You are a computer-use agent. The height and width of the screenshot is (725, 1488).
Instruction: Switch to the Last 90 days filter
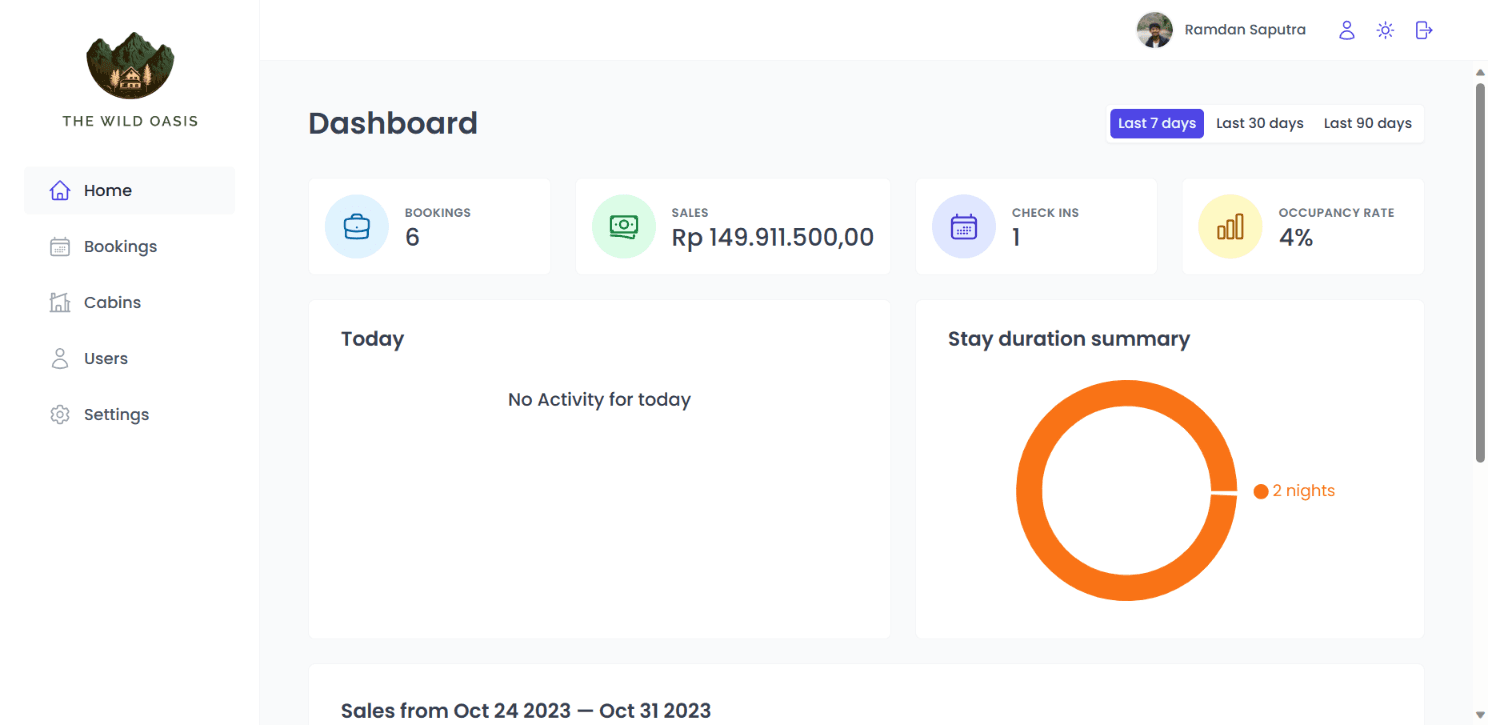point(1367,123)
